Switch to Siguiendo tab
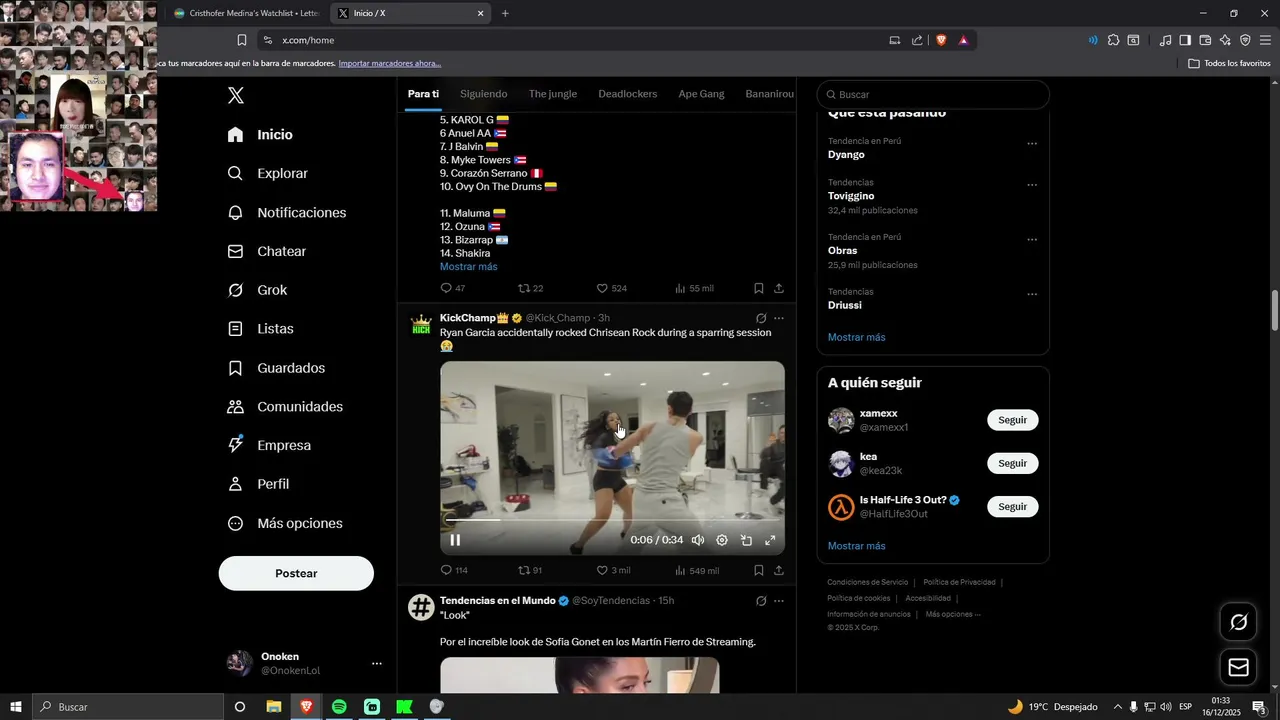Screen dimensions: 1280x720 (484, 94)
